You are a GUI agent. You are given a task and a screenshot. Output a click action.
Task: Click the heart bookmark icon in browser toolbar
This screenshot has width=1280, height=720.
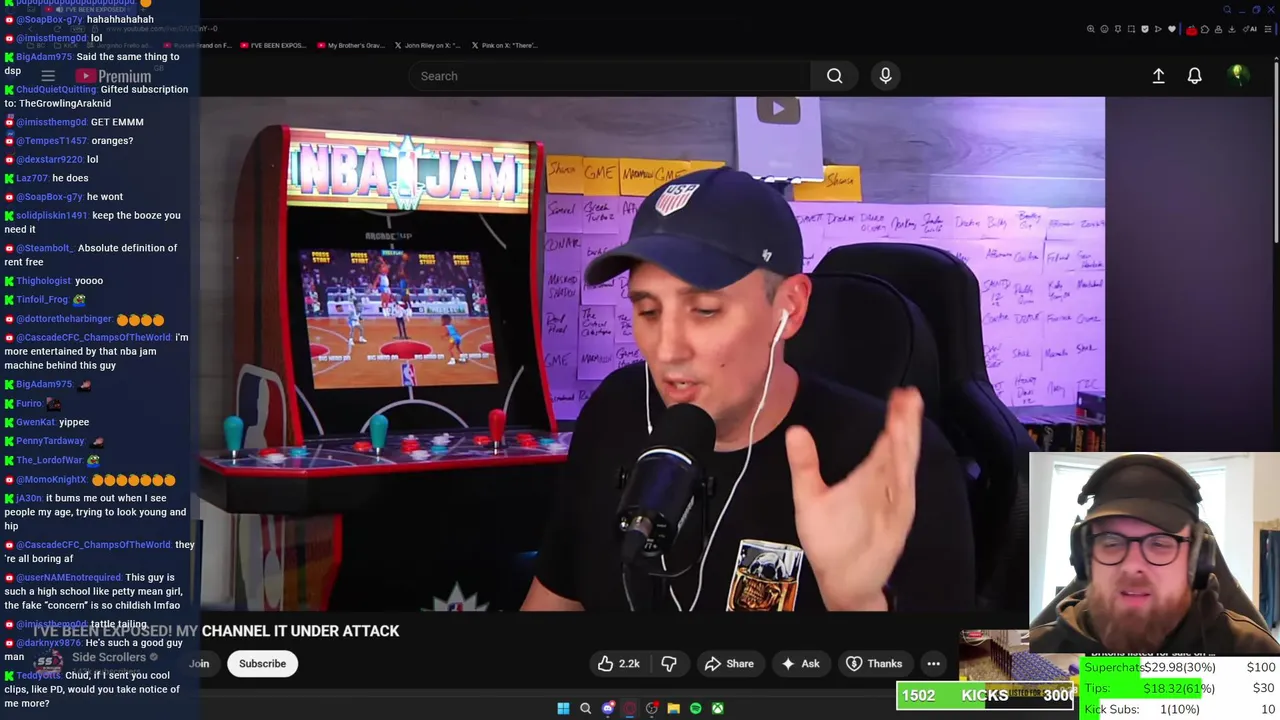(x=1173, y=29)
